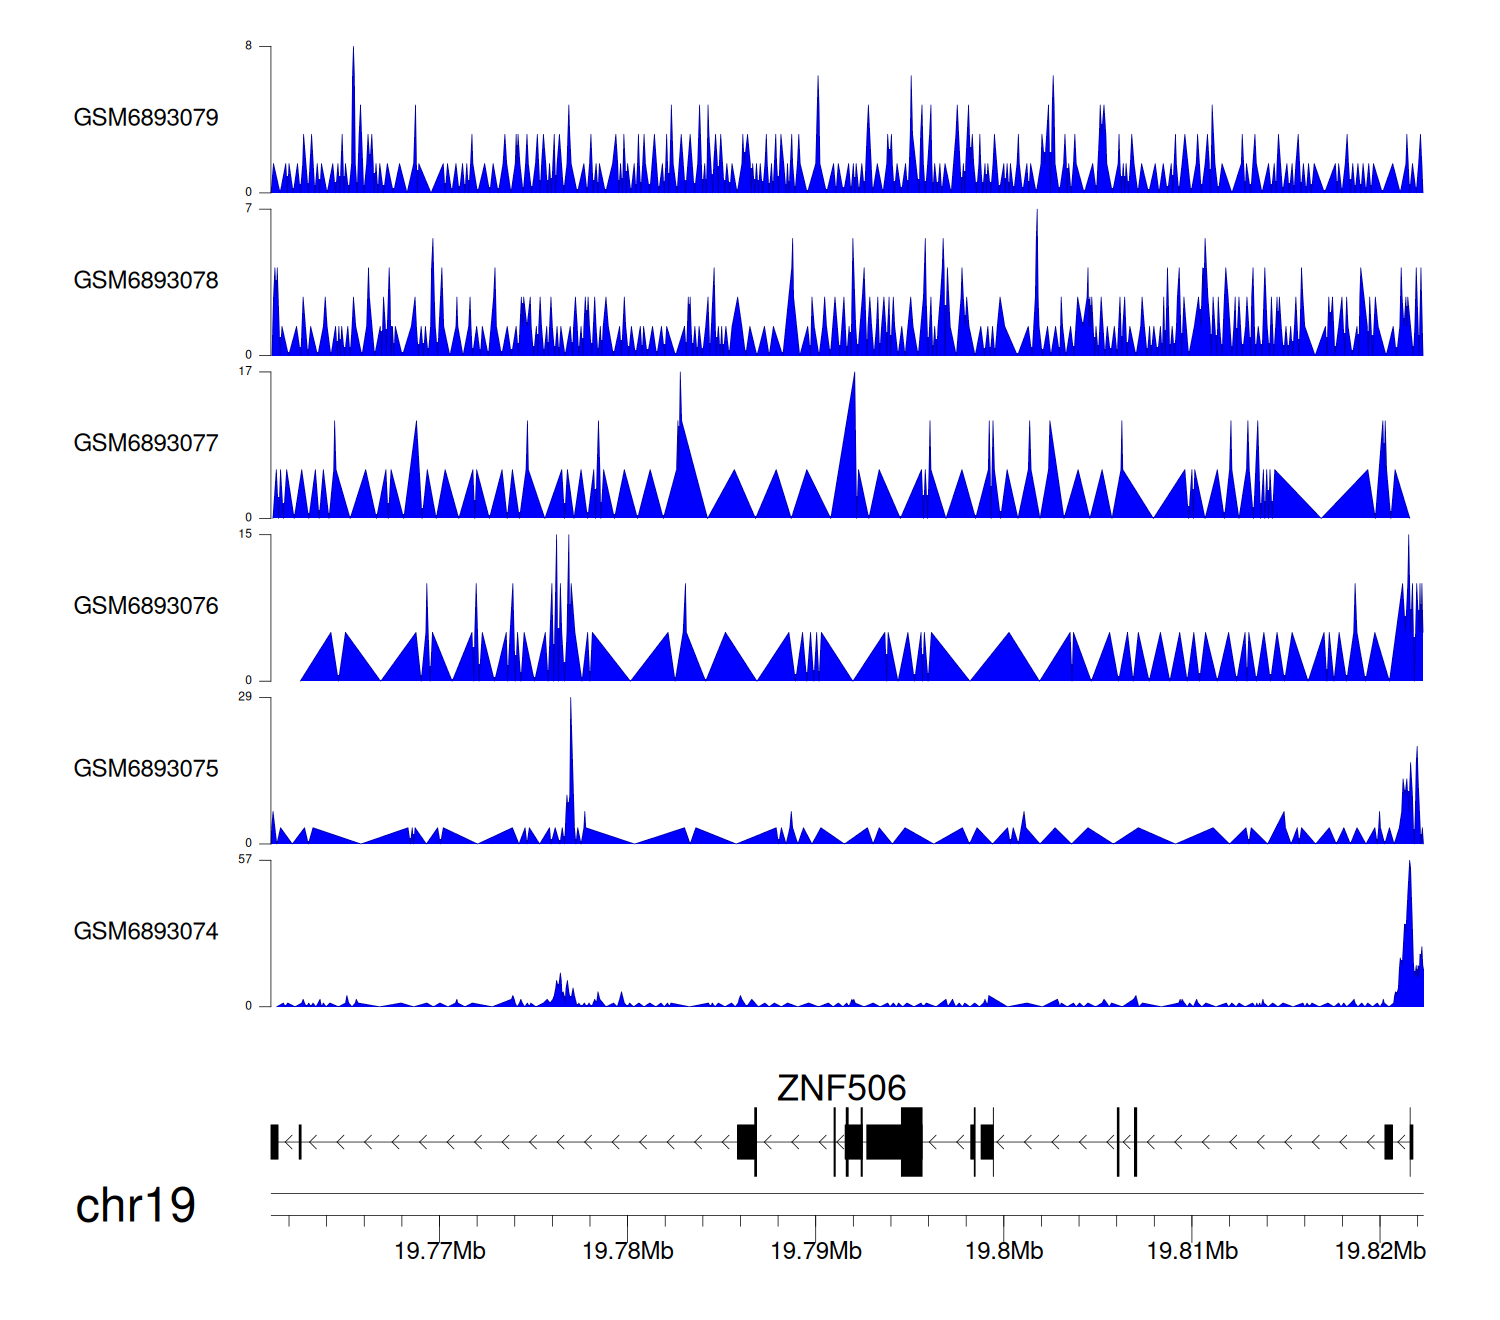
Task: Select the GSM6893078 track label
Action: pos(146,281)
